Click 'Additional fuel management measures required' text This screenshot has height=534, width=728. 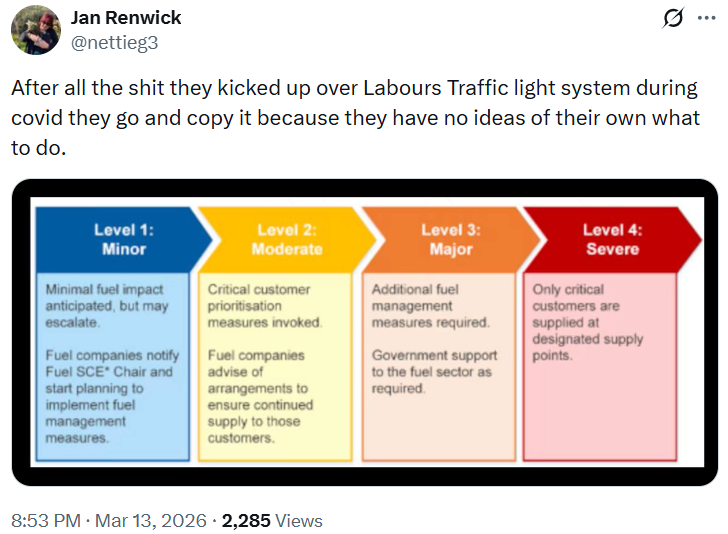pyautogui.click(x=430, y=306)
